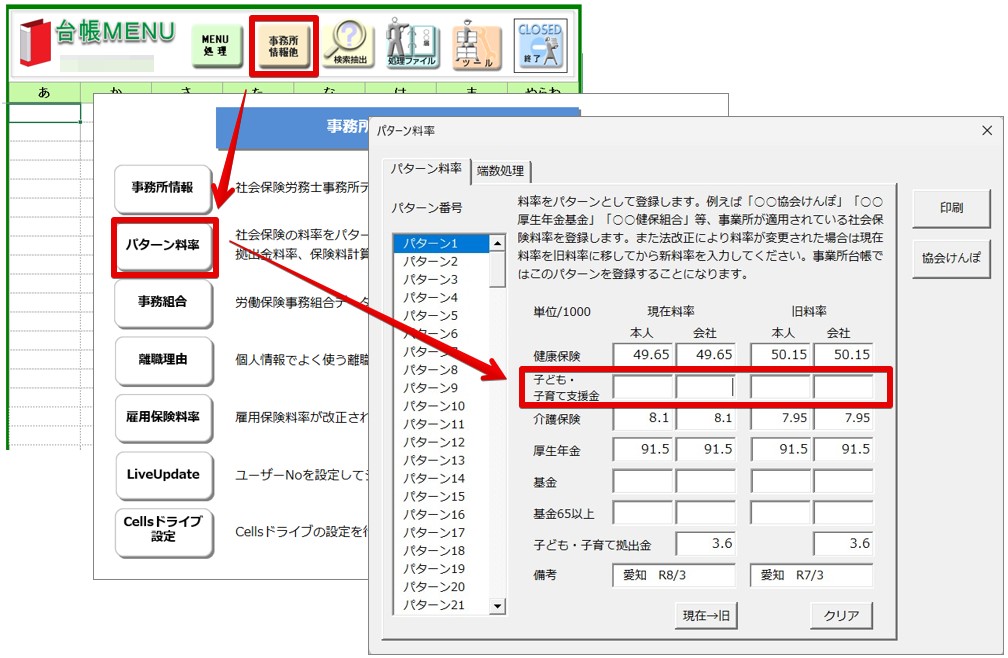Close the パターン料率 dialog
The image size is (1008, 658).
pyautogui.click(x=987, y=131)
